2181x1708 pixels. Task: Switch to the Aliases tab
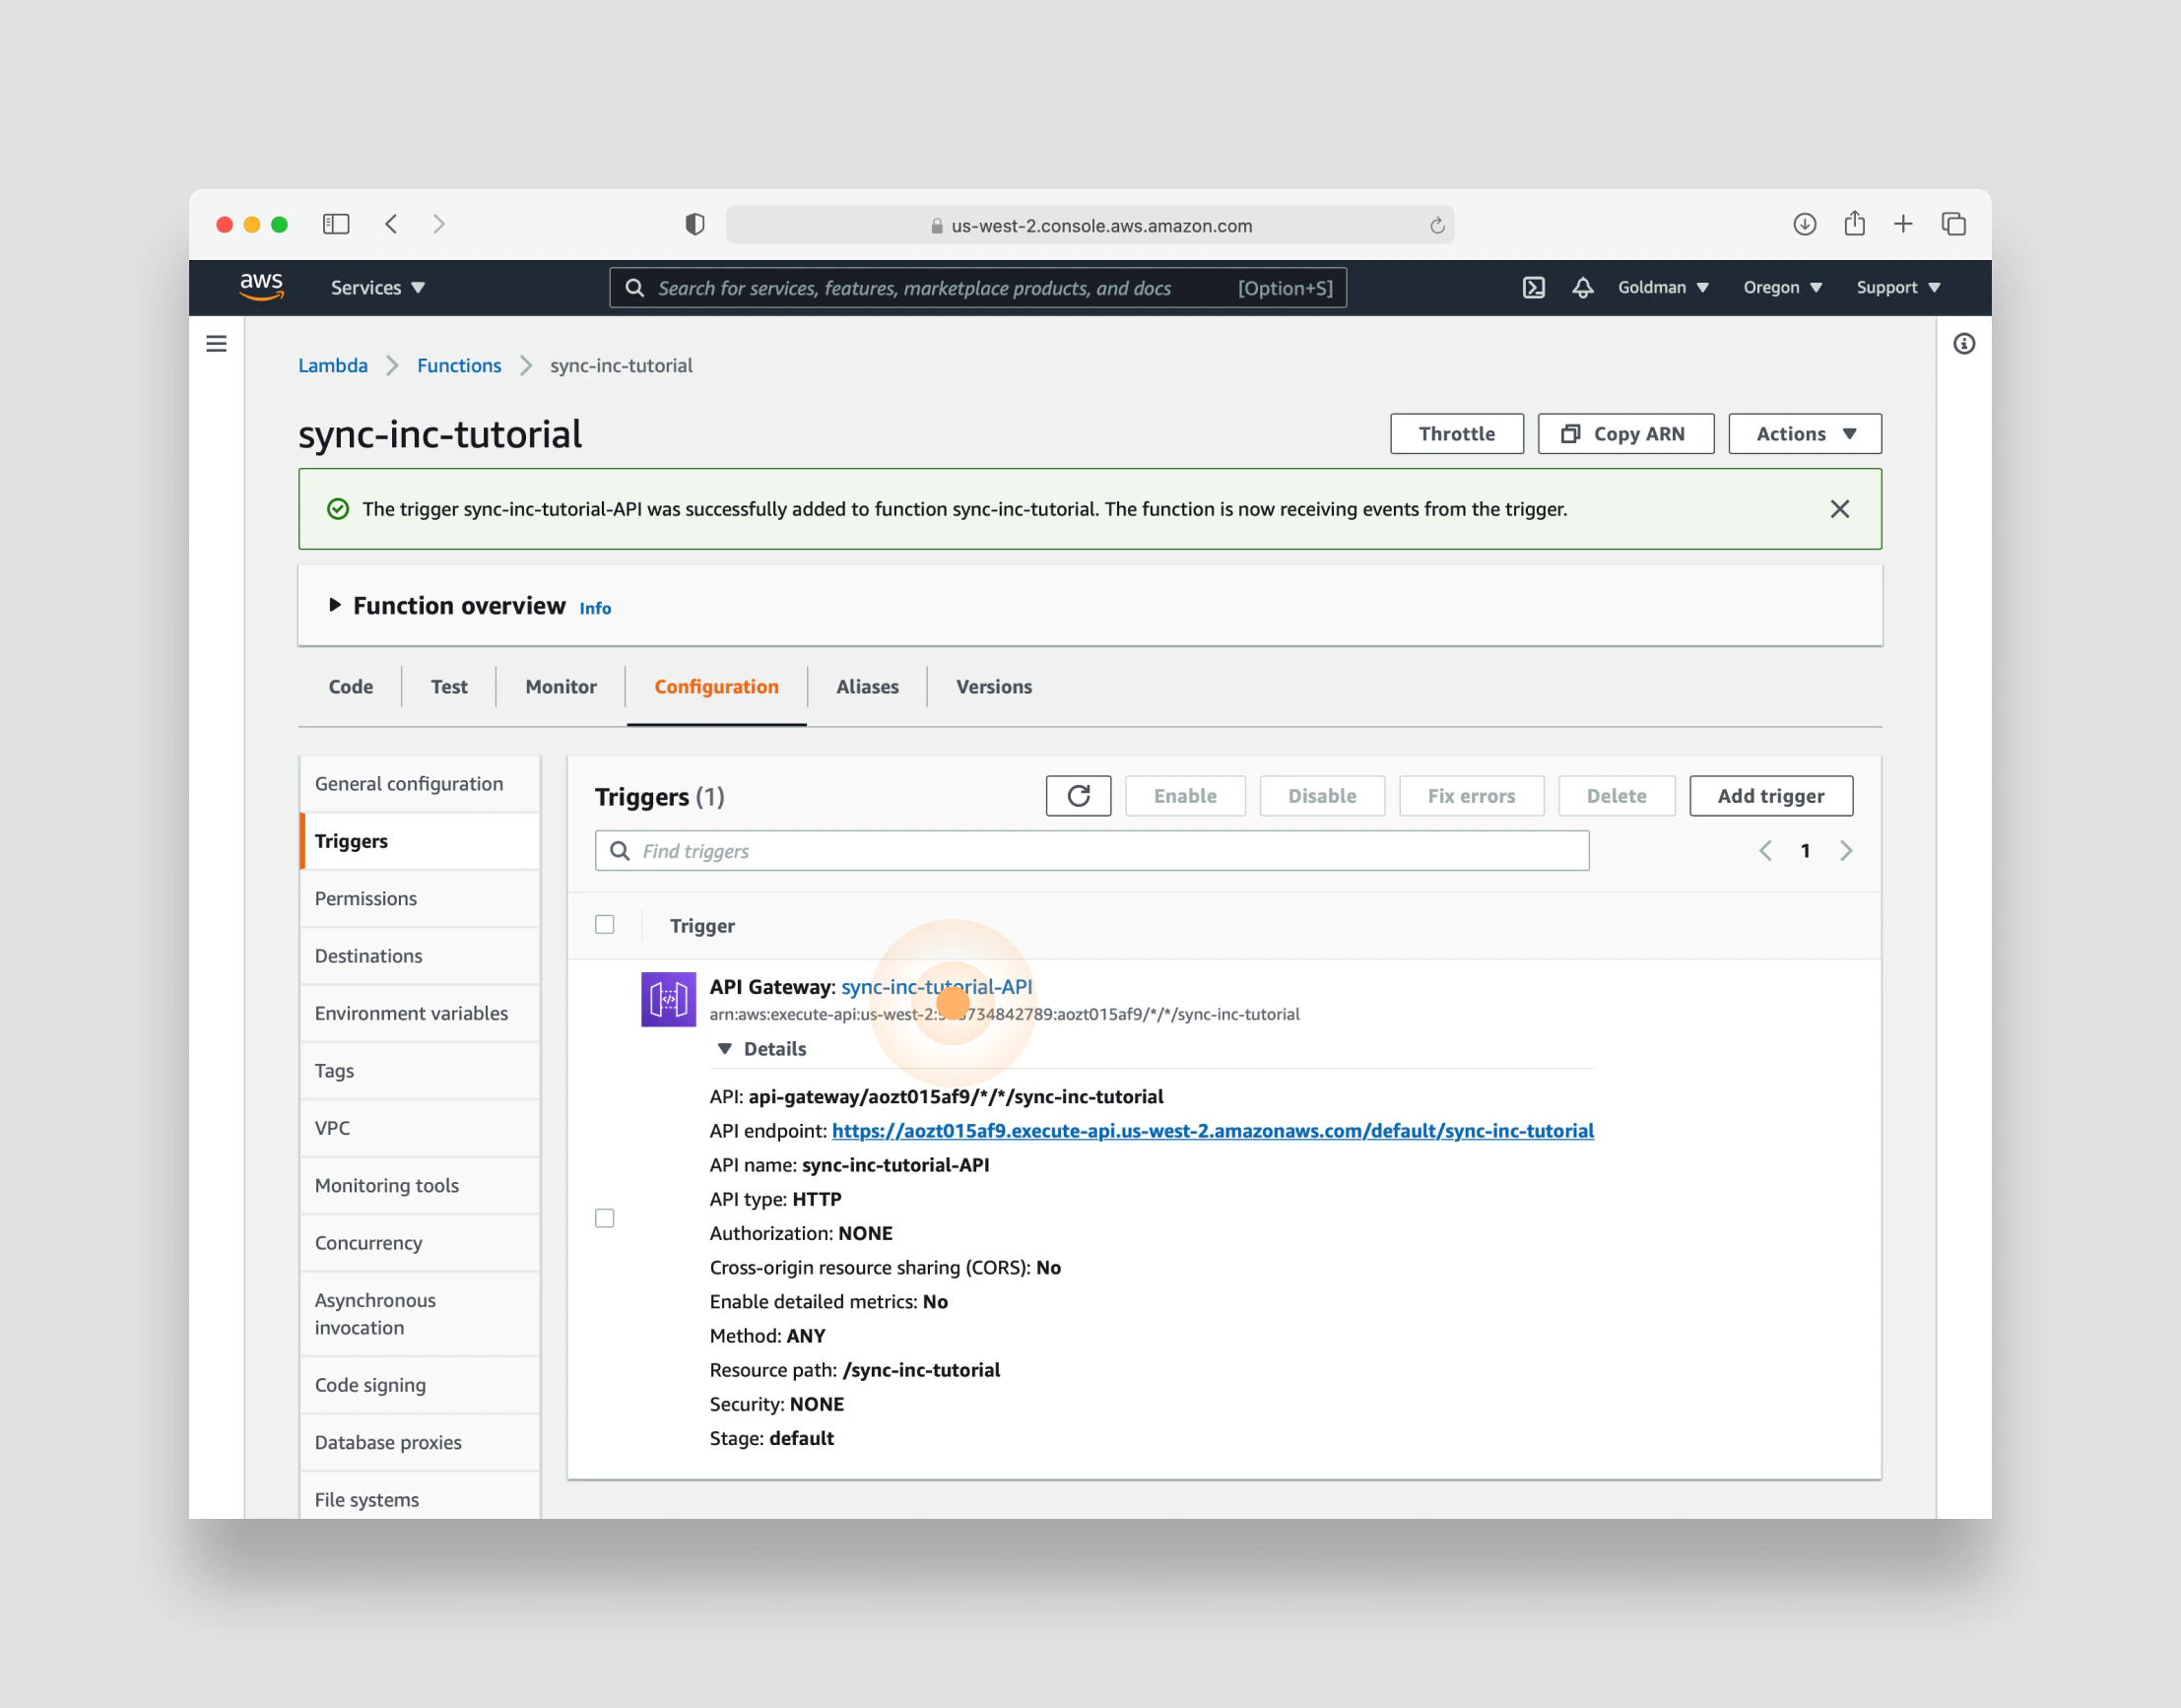[867, 687]
